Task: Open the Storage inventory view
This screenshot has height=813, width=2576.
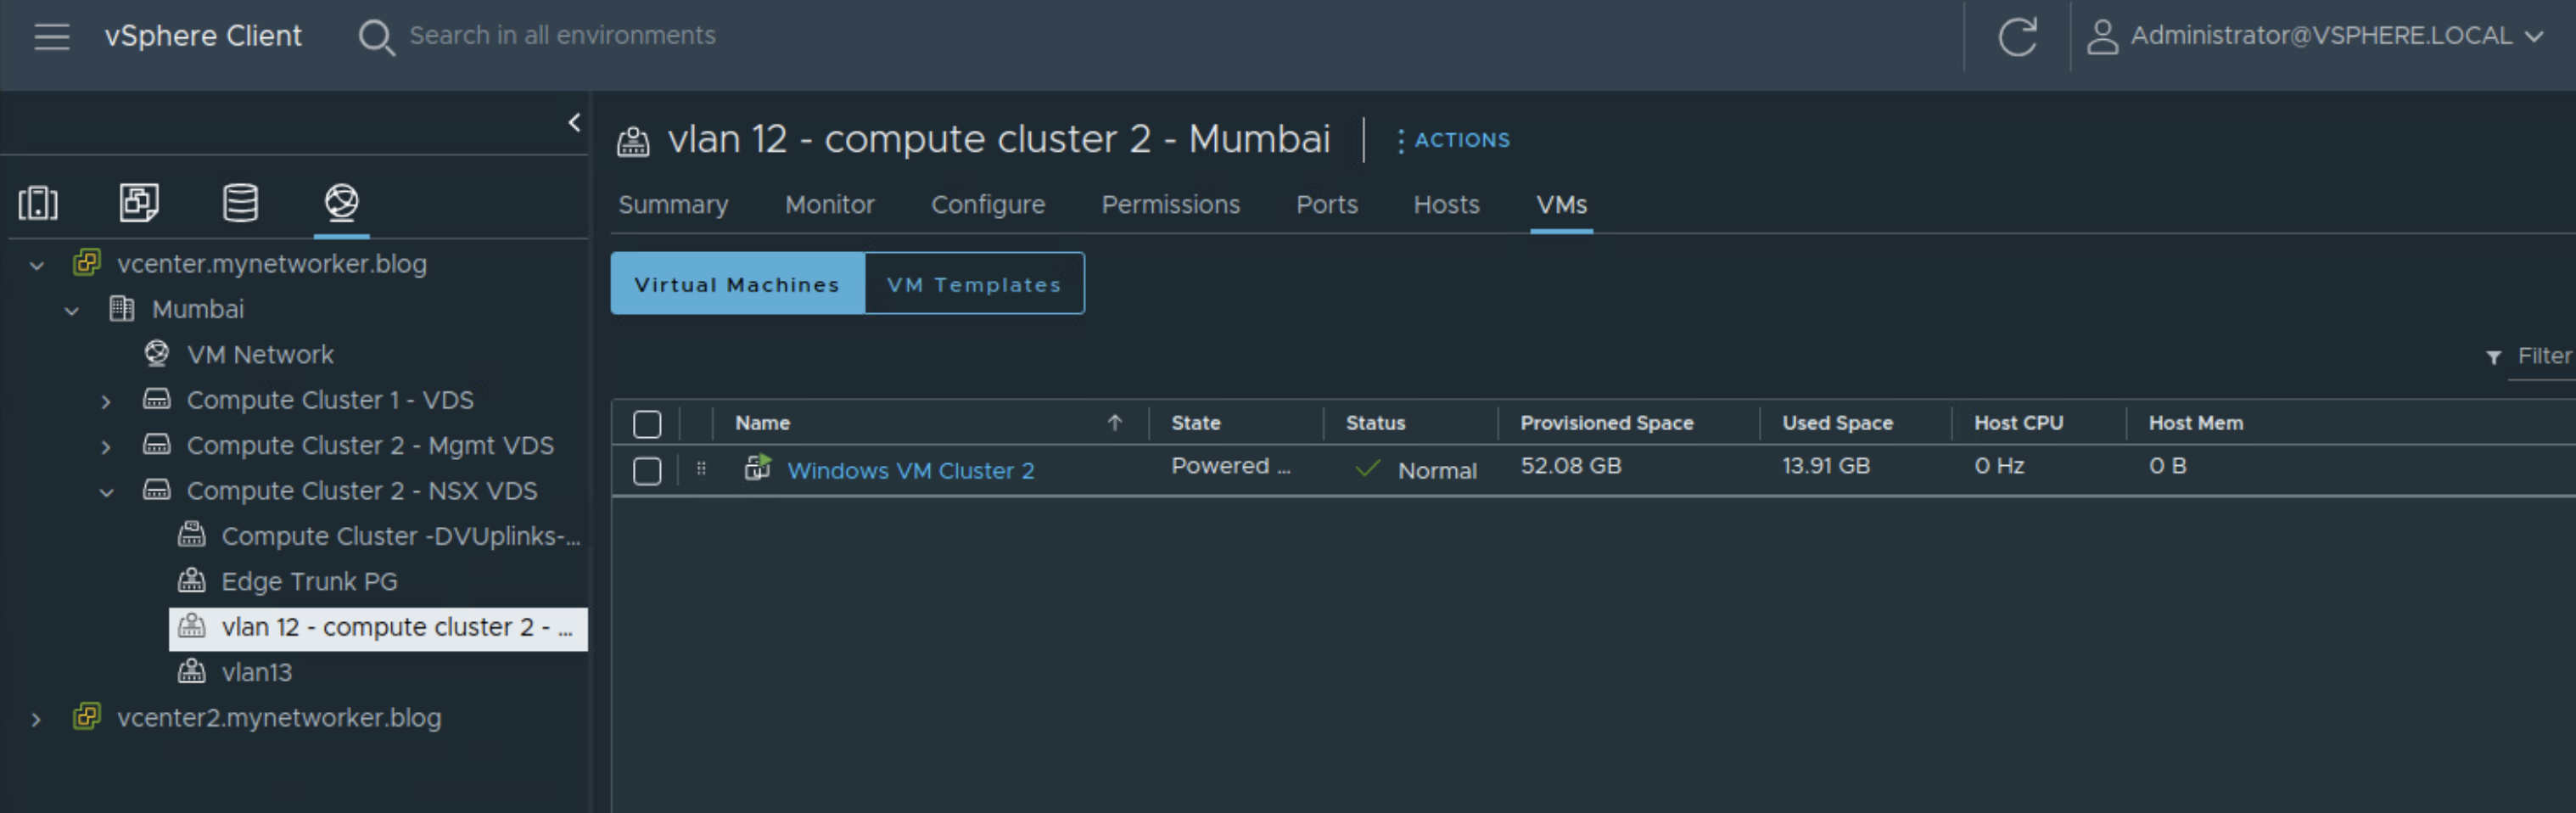Action: click(x=240, y=203)
